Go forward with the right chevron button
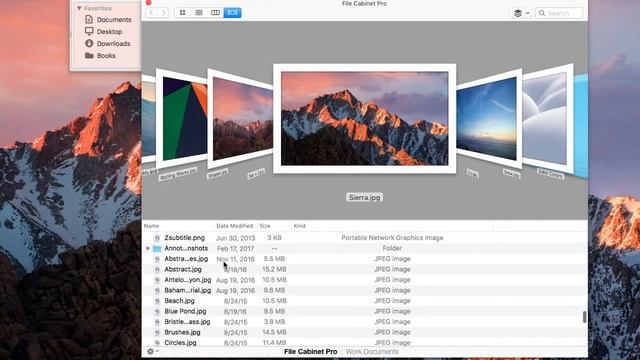The height and width of the screenshot is (360, 640). click(163, 13)
